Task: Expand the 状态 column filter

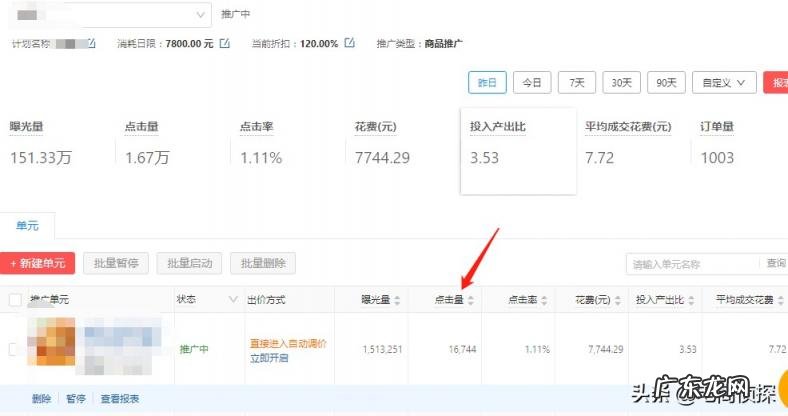Action: pos(233,299)
